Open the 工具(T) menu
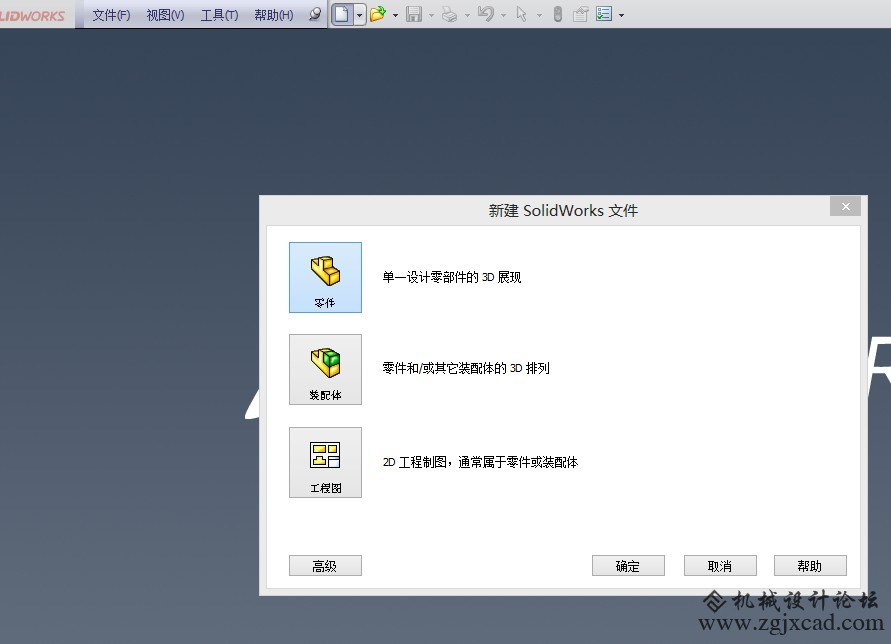 pos(219,15)
